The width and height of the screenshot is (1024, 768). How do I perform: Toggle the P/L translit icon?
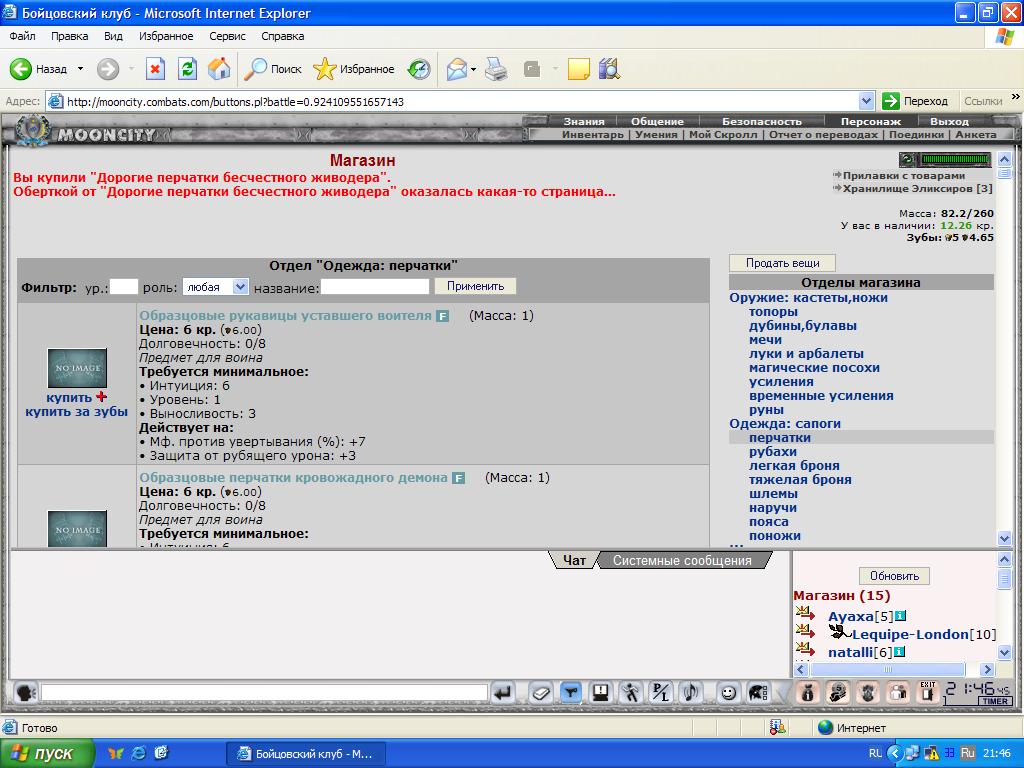(x=661, y=692)
